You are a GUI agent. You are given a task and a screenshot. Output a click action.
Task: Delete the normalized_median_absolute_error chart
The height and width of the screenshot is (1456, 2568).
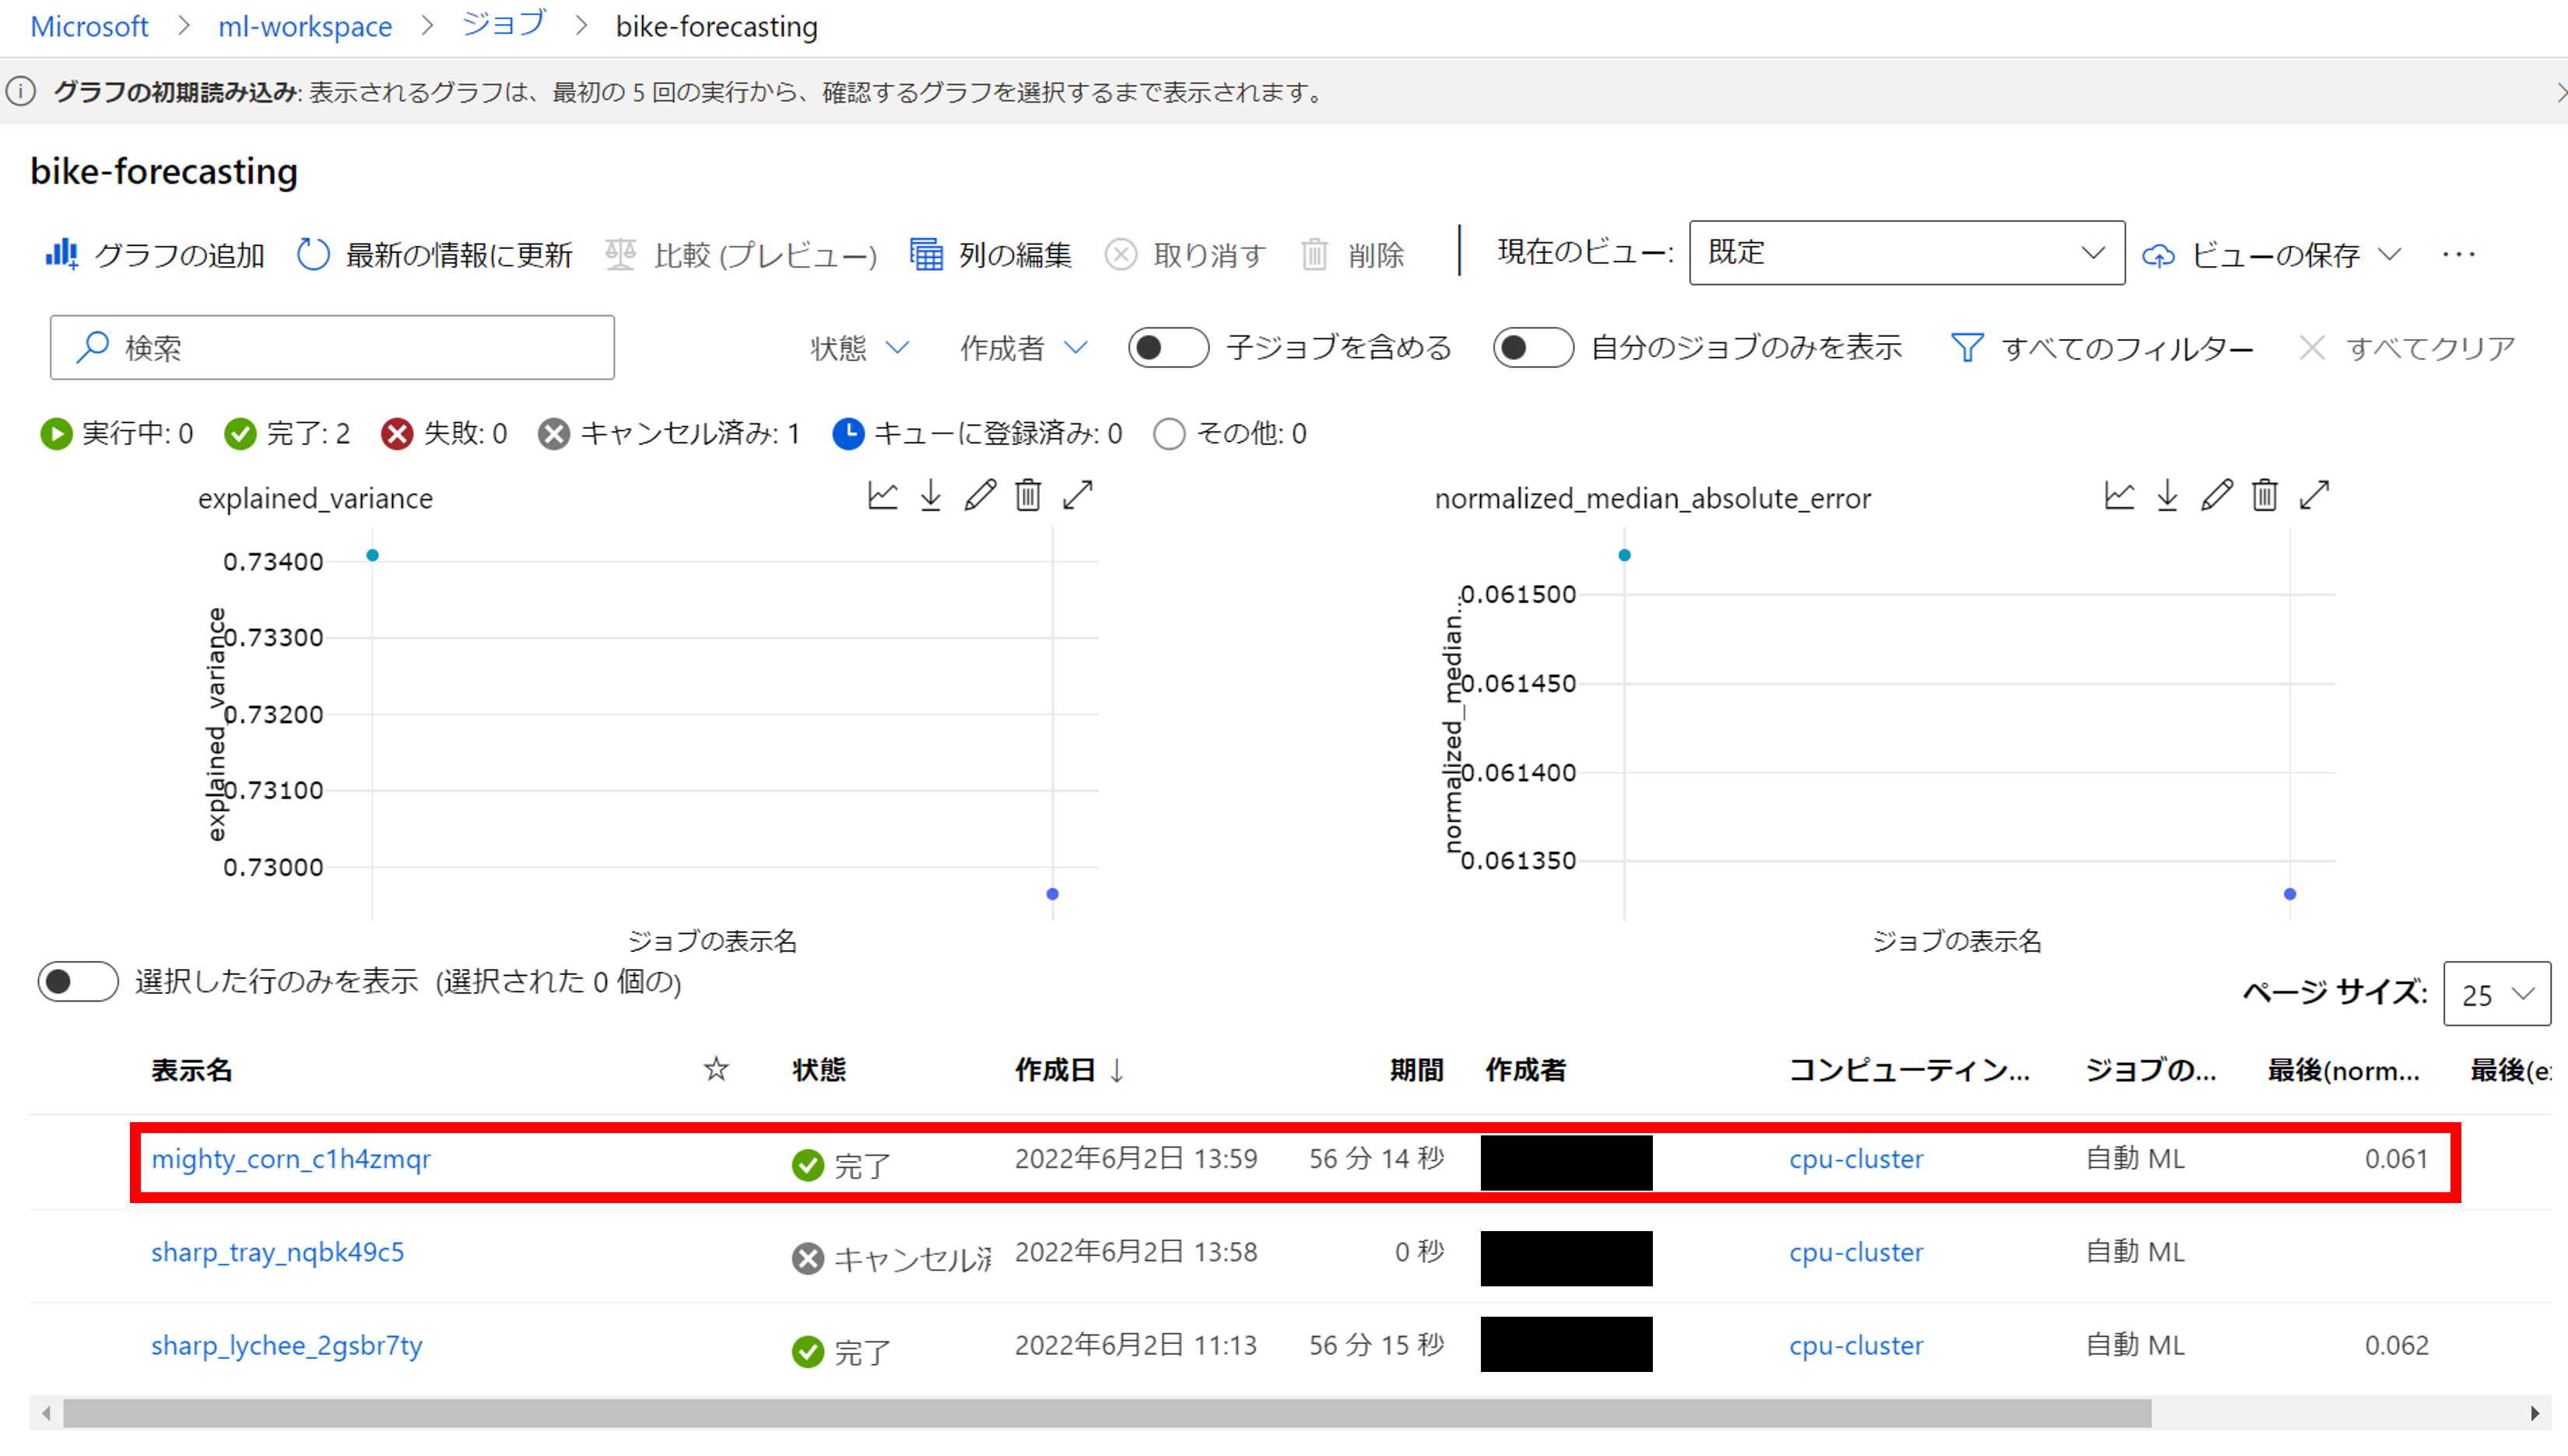click(x=2265, y=494)
